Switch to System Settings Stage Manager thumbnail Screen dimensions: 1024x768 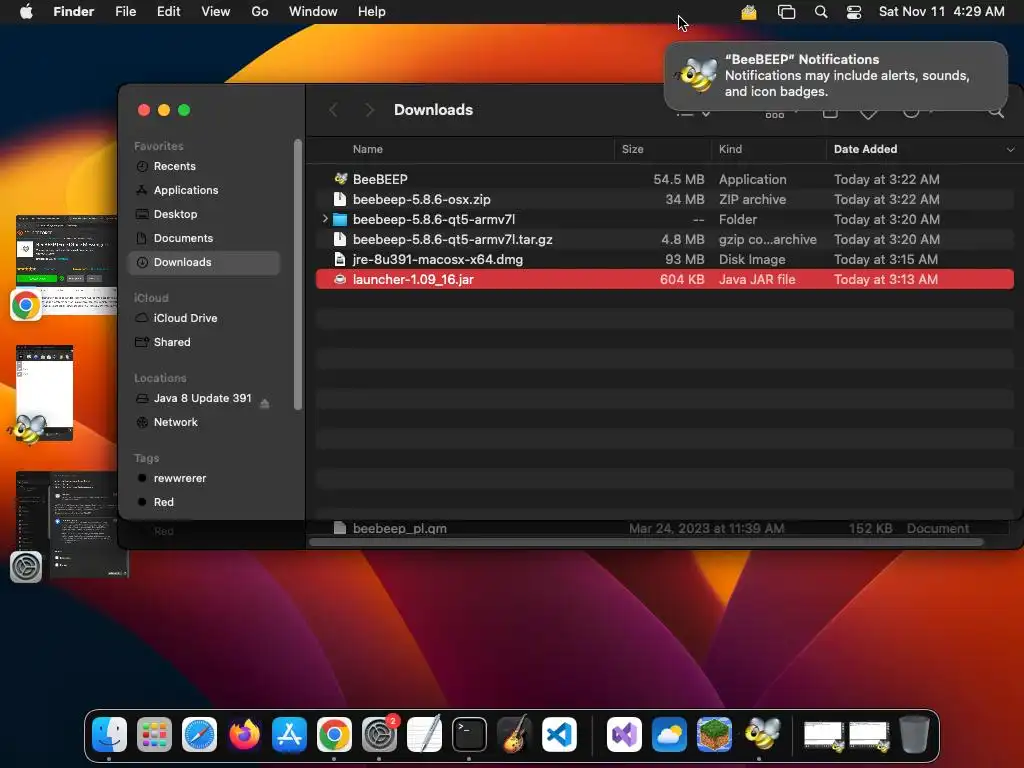point(71,524)
